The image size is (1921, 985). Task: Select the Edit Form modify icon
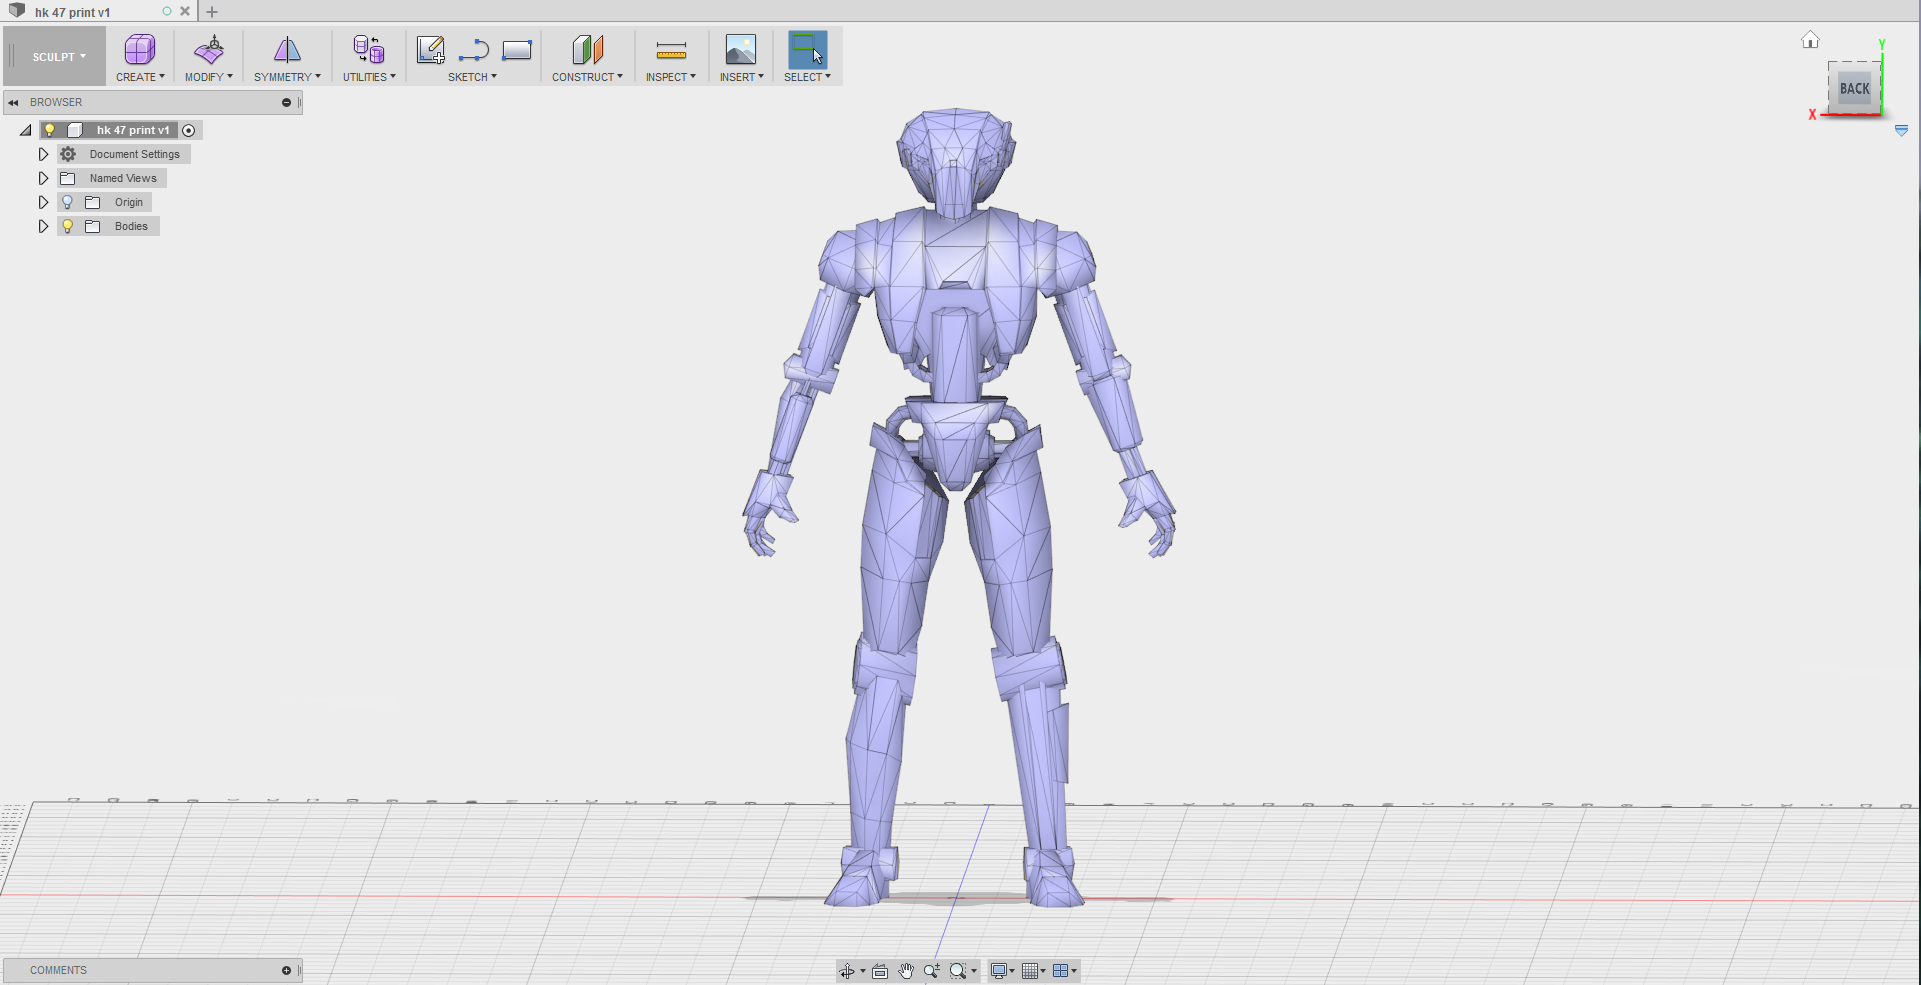pyautogui.click(x=209, y=49)
